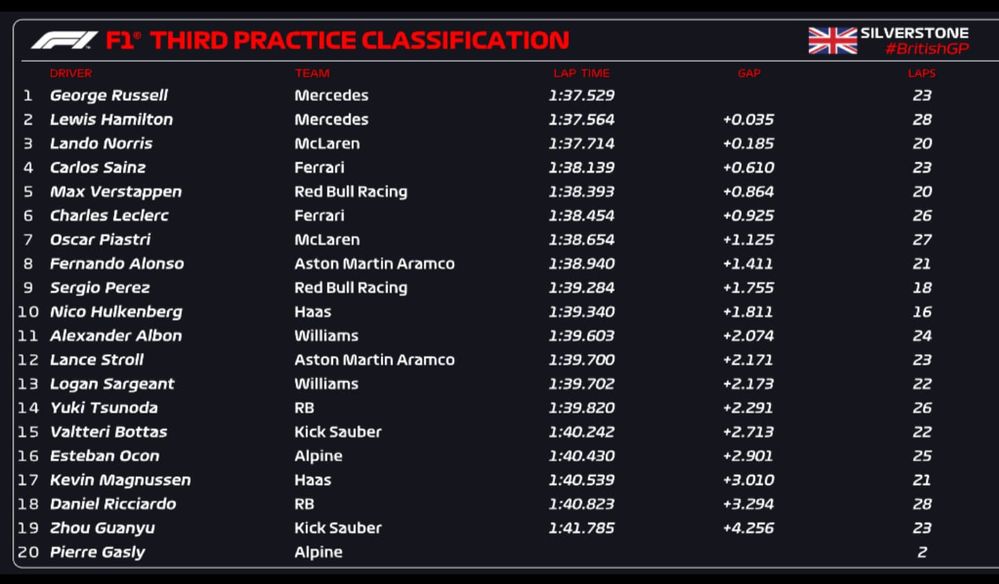The height and width of the screenshot is (584, 999).
Task: Click Nico Hulkenberg's lap count 16
Action: [921, 312]
